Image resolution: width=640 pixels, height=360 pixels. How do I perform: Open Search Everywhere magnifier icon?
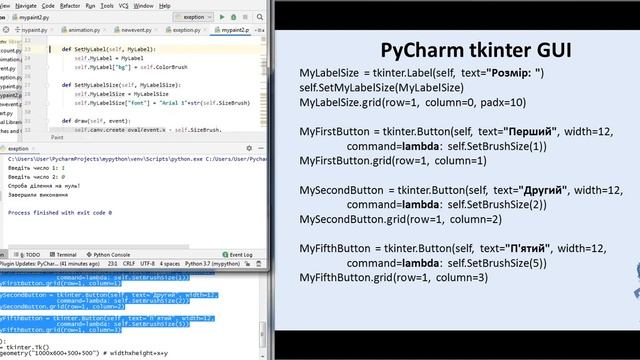260,17
